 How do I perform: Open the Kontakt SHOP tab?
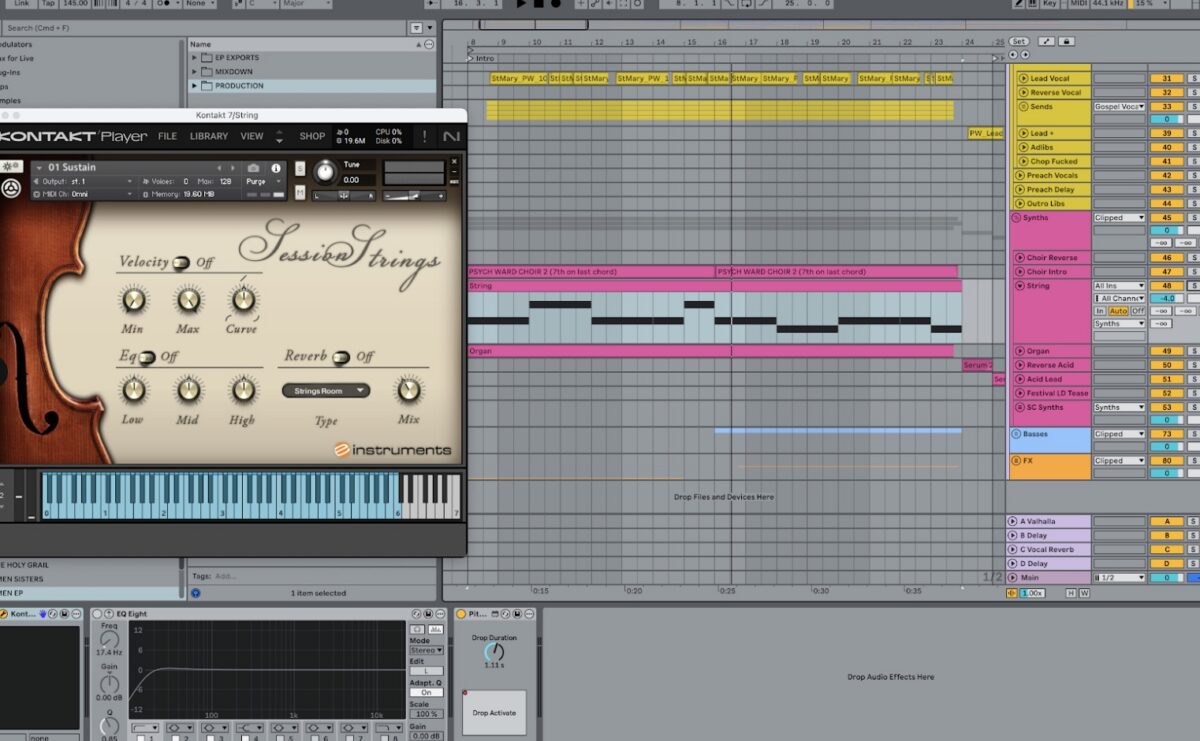(x=312, y=136)
